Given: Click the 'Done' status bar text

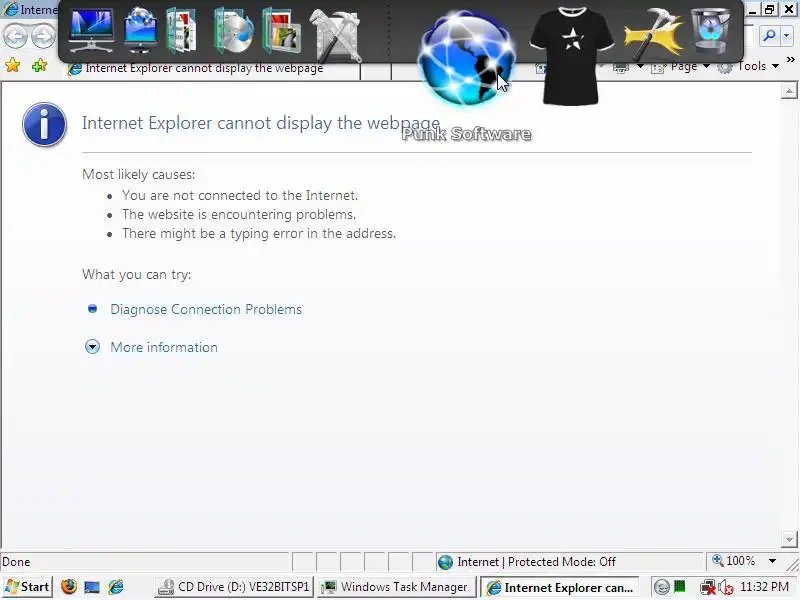Looking at the screenshot, I should click(x=16, y=562).
